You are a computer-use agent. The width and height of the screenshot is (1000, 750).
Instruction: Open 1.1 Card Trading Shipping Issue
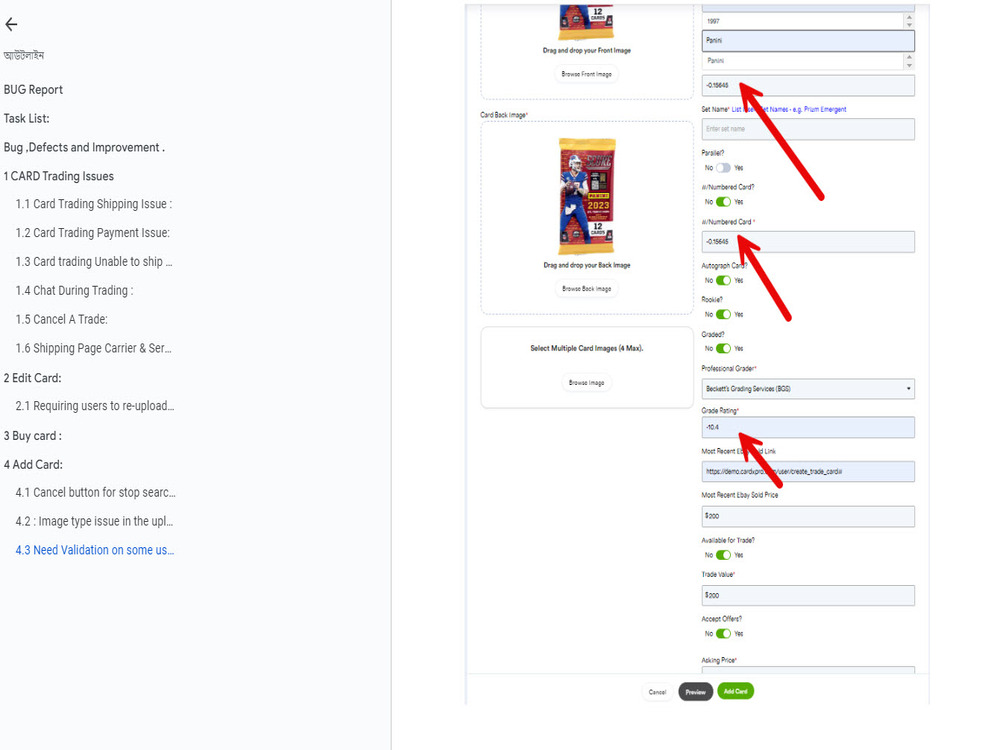(94, 204)
